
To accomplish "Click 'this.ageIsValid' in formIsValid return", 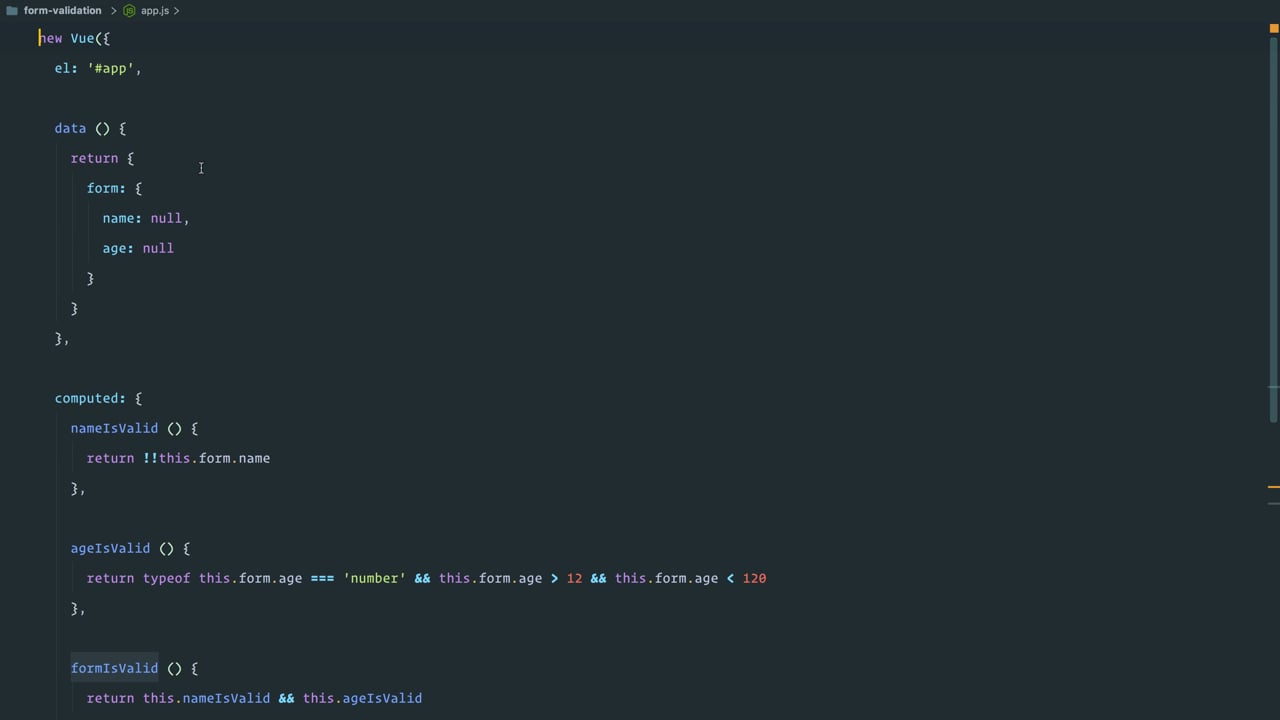I will (x=362, y=698).
